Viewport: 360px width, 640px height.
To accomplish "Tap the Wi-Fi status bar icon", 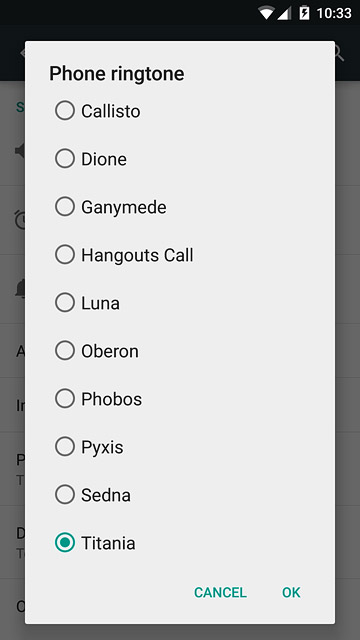I will pos(266,13).
